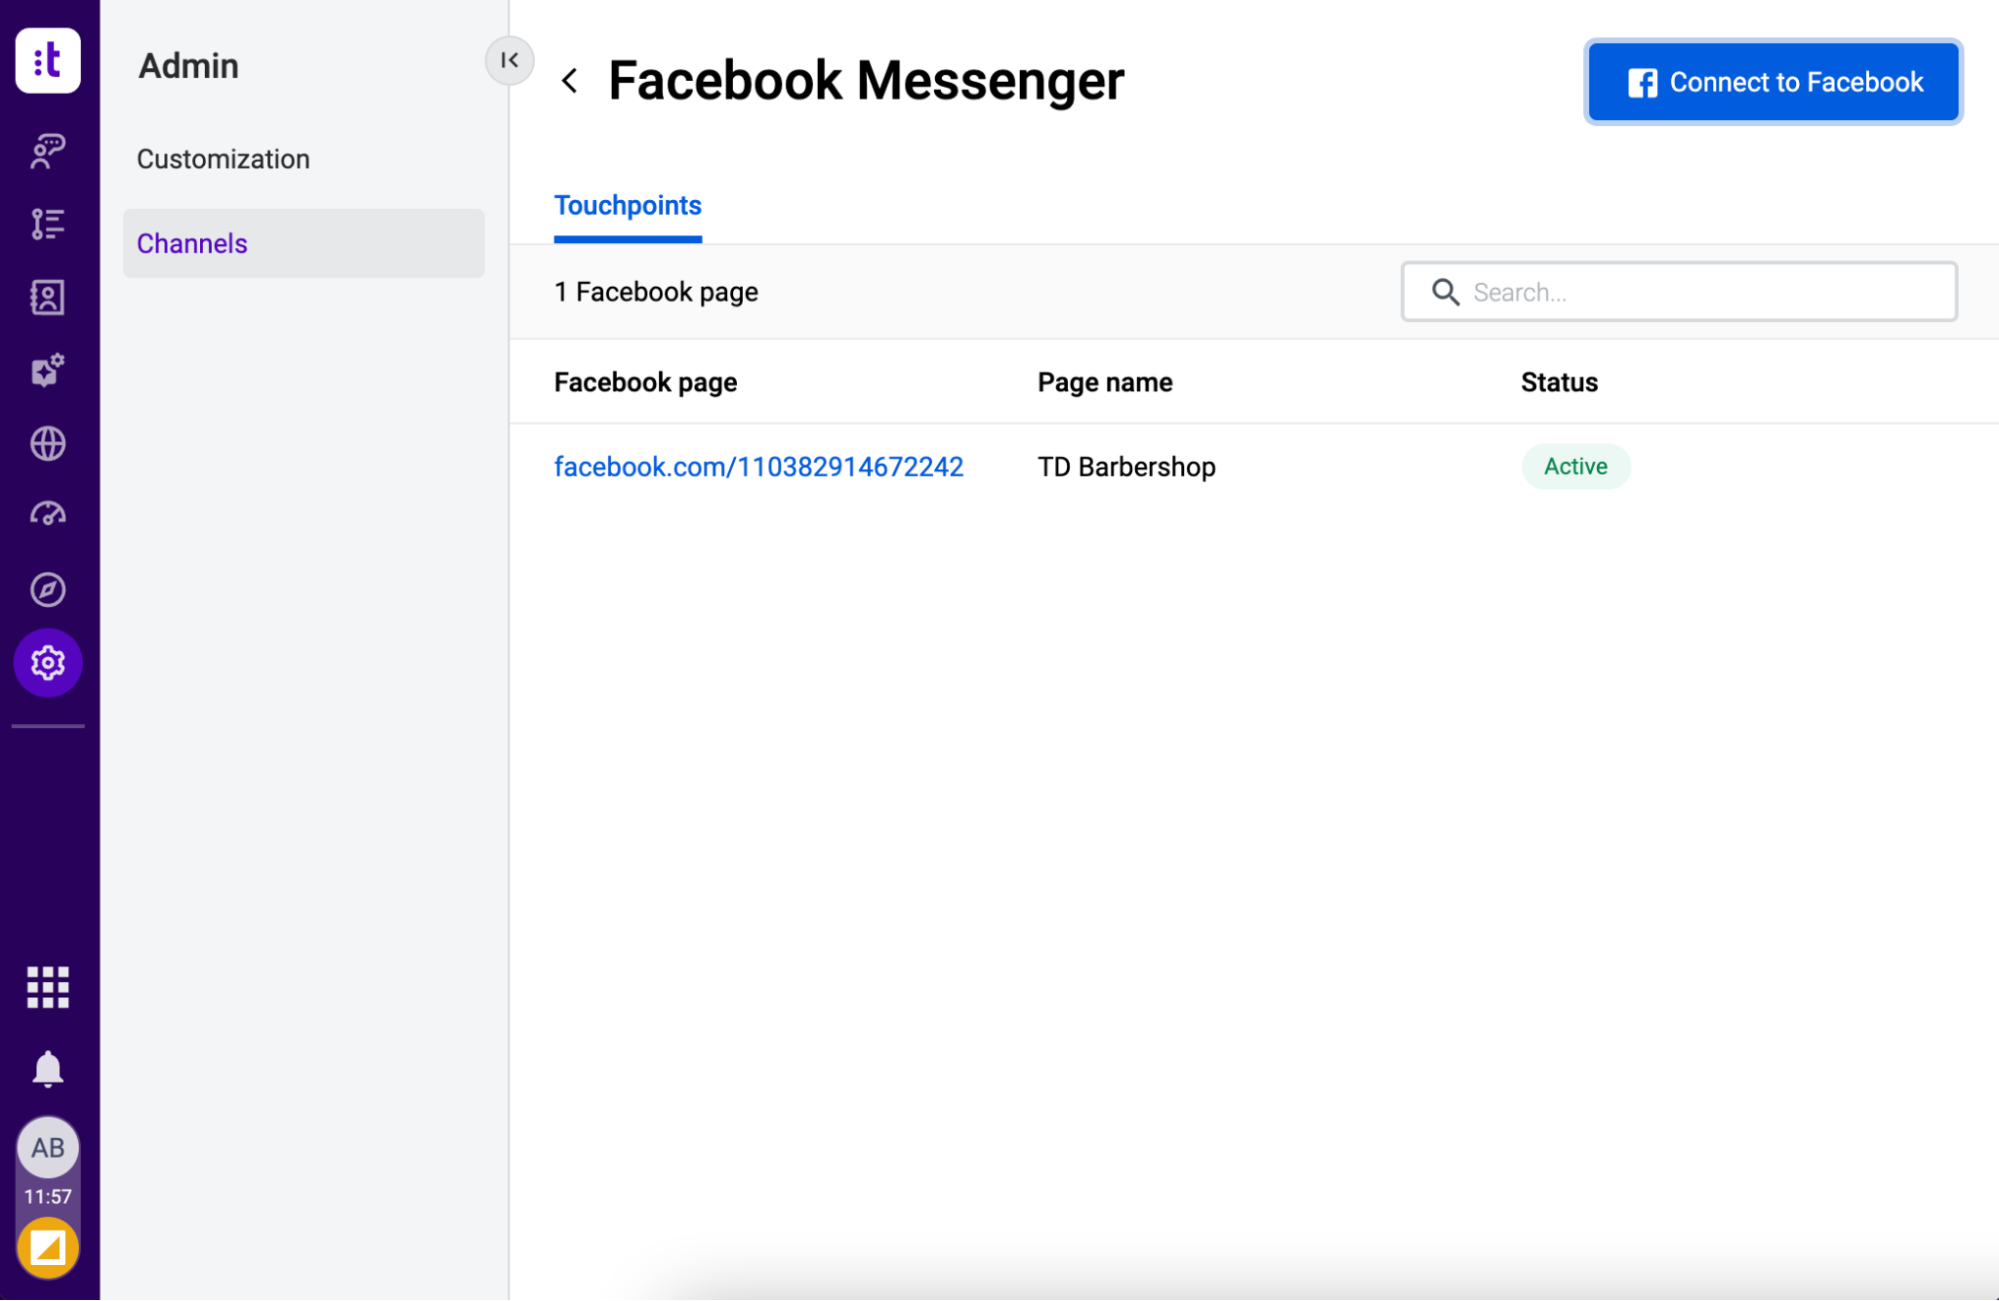Click the Admin panel heading
The width and height of the screenshot is (1999, 1301).
point(188,66)
